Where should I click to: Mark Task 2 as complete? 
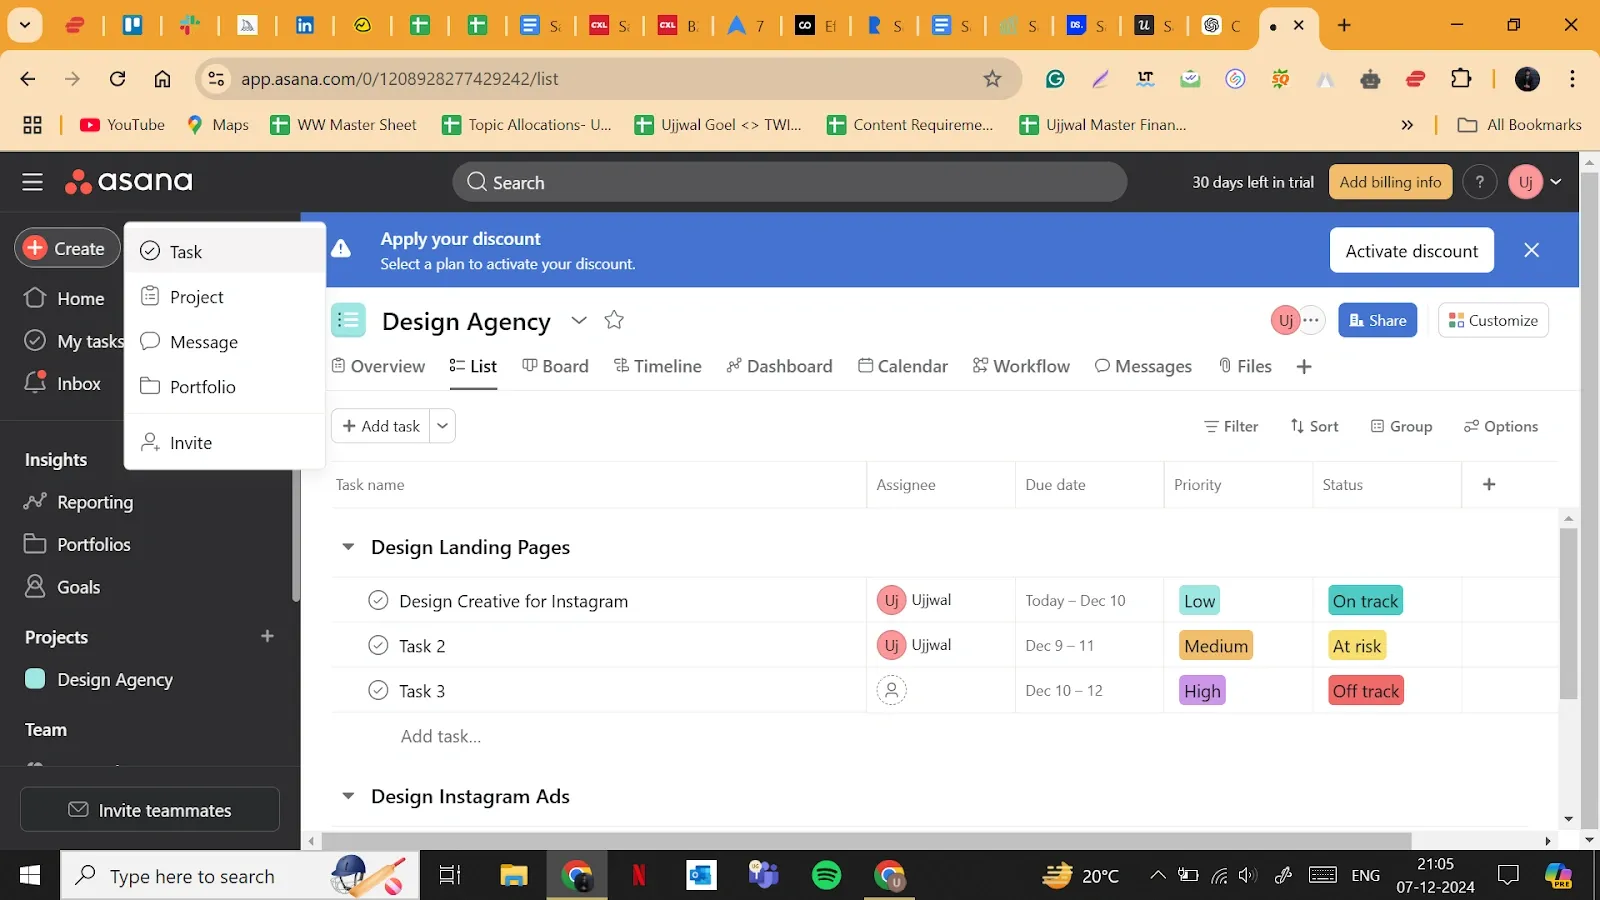[x=378, y=646]
